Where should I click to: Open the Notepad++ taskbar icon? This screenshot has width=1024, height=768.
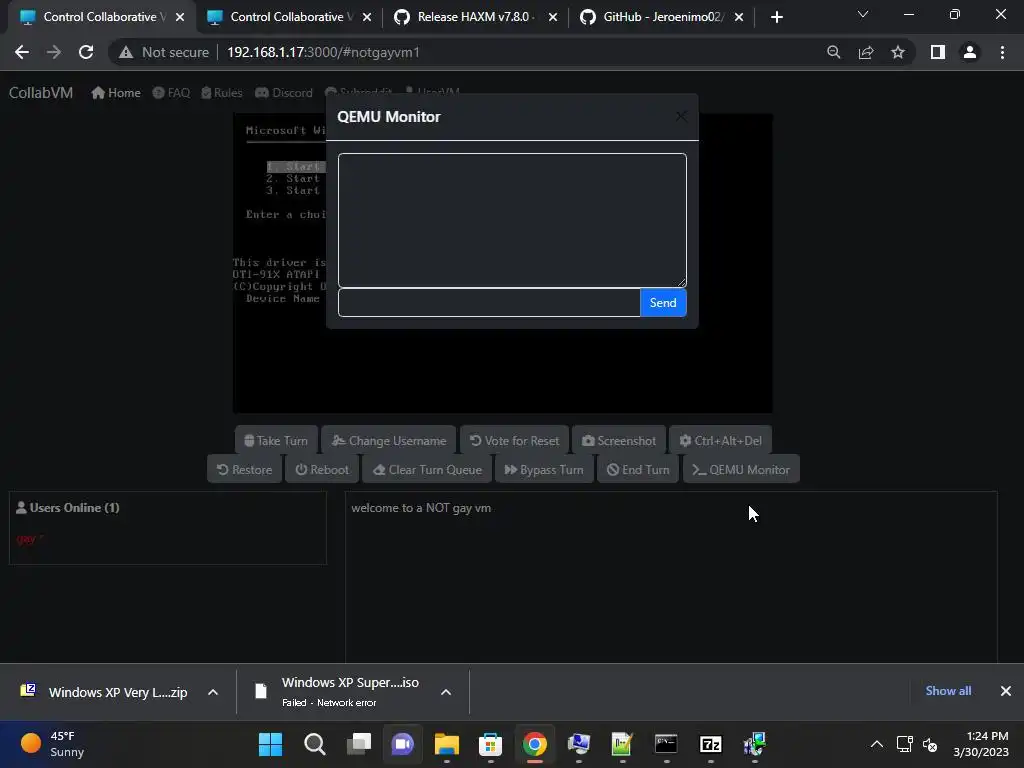point(622,744)
